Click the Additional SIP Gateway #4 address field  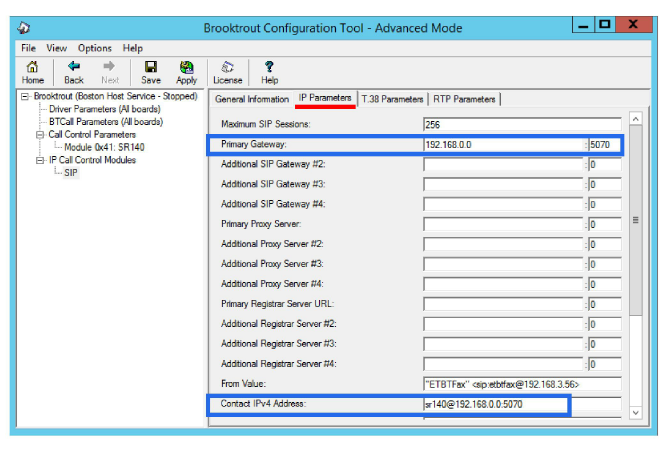point(504,204)
